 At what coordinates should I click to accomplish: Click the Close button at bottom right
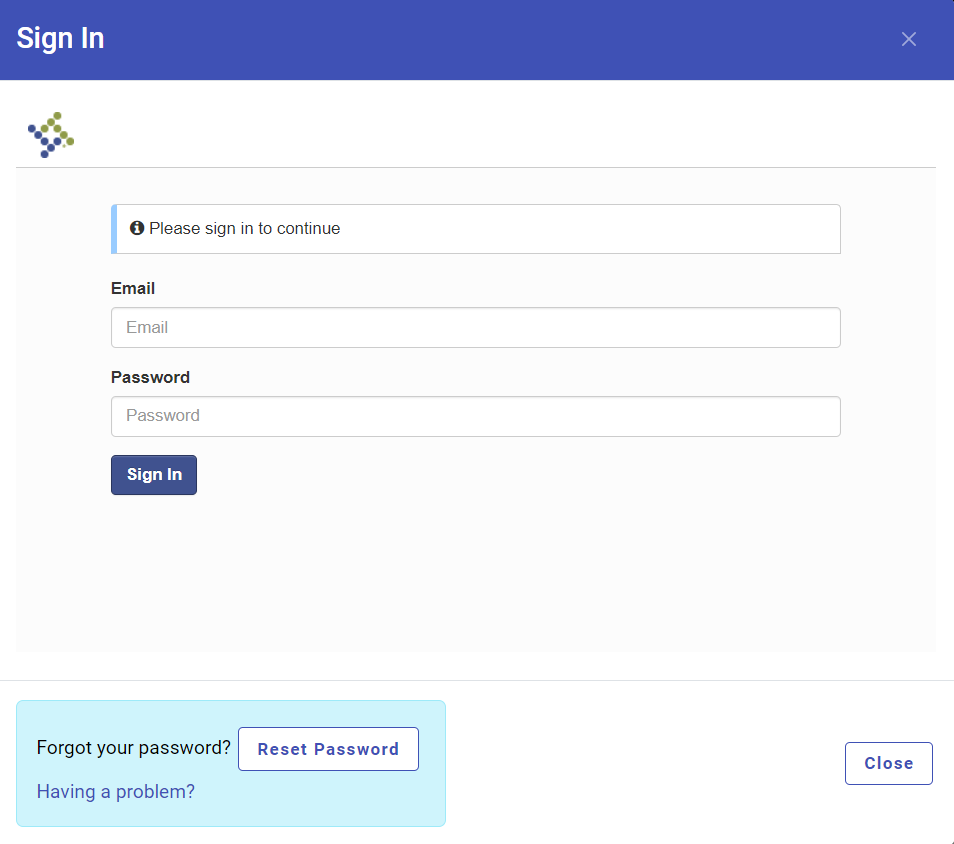[888, 762]
